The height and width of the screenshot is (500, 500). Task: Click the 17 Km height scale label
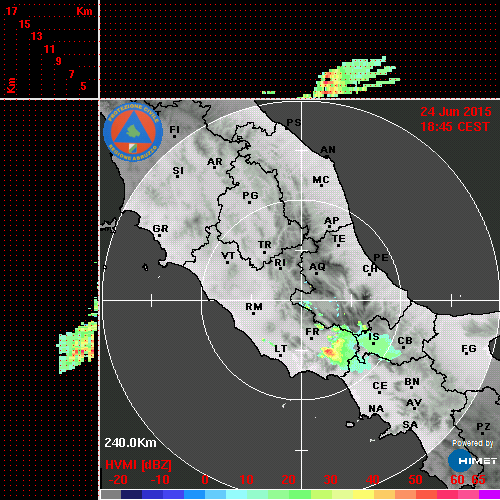[x=11, y=11]
